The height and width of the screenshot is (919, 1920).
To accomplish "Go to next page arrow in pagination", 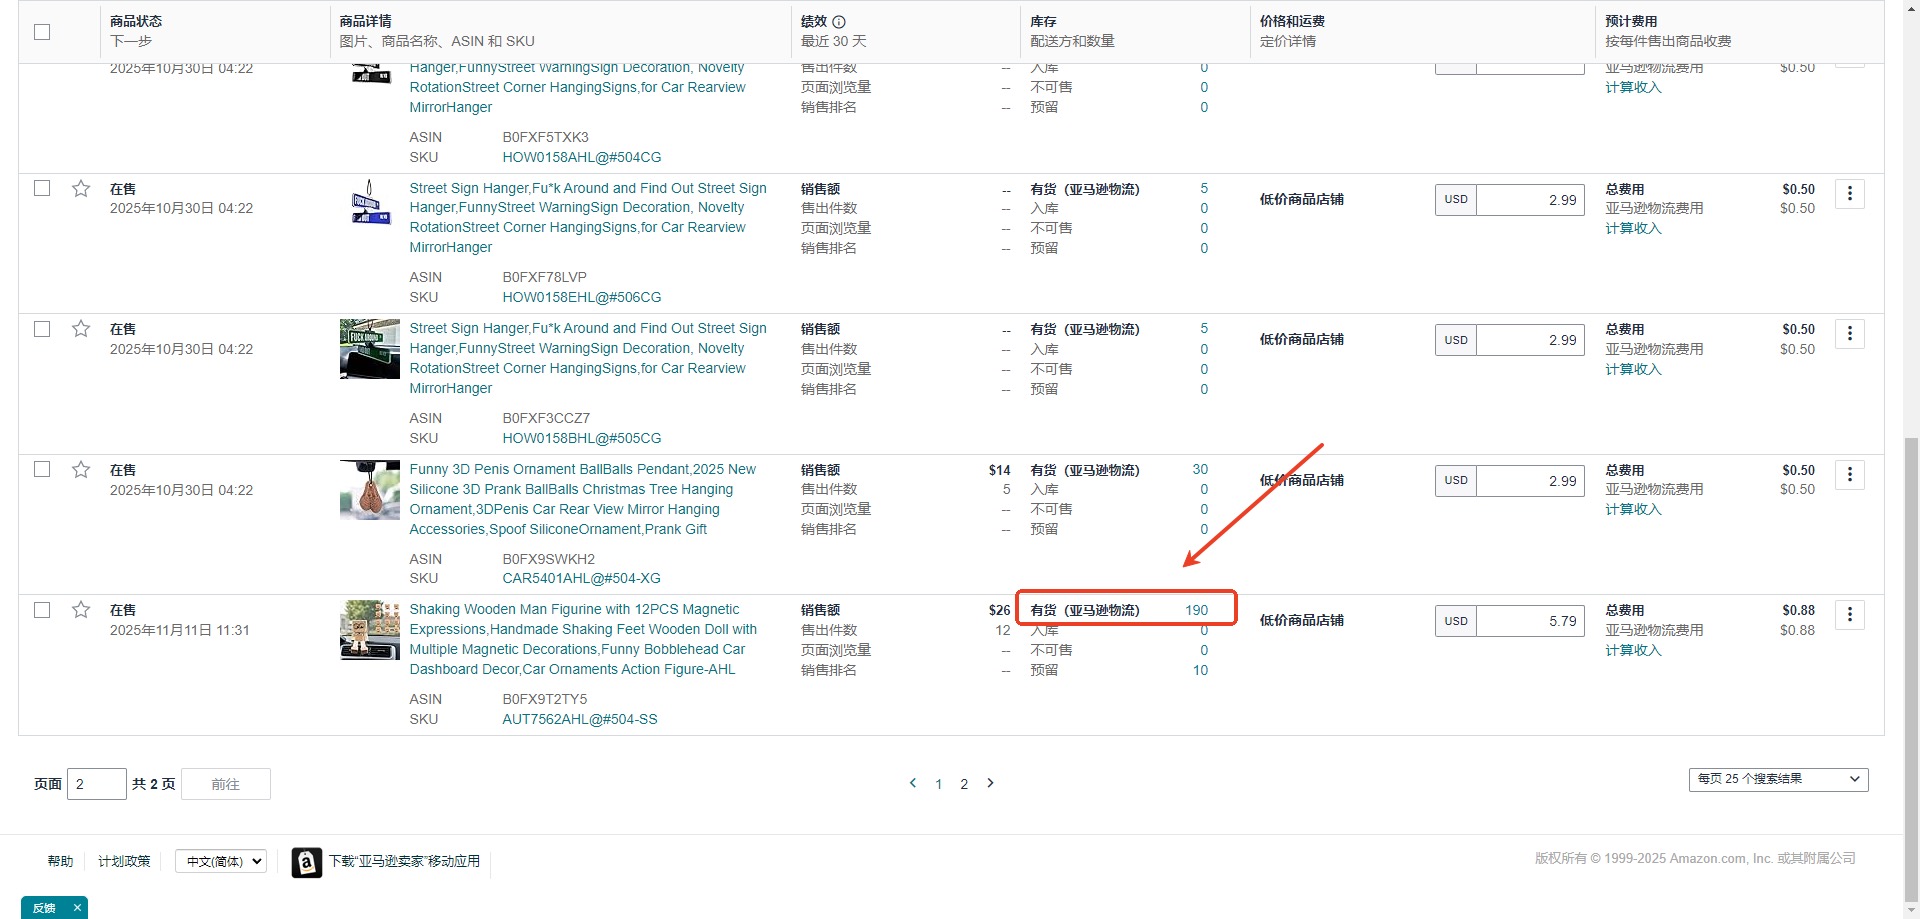I will point(990,783).
